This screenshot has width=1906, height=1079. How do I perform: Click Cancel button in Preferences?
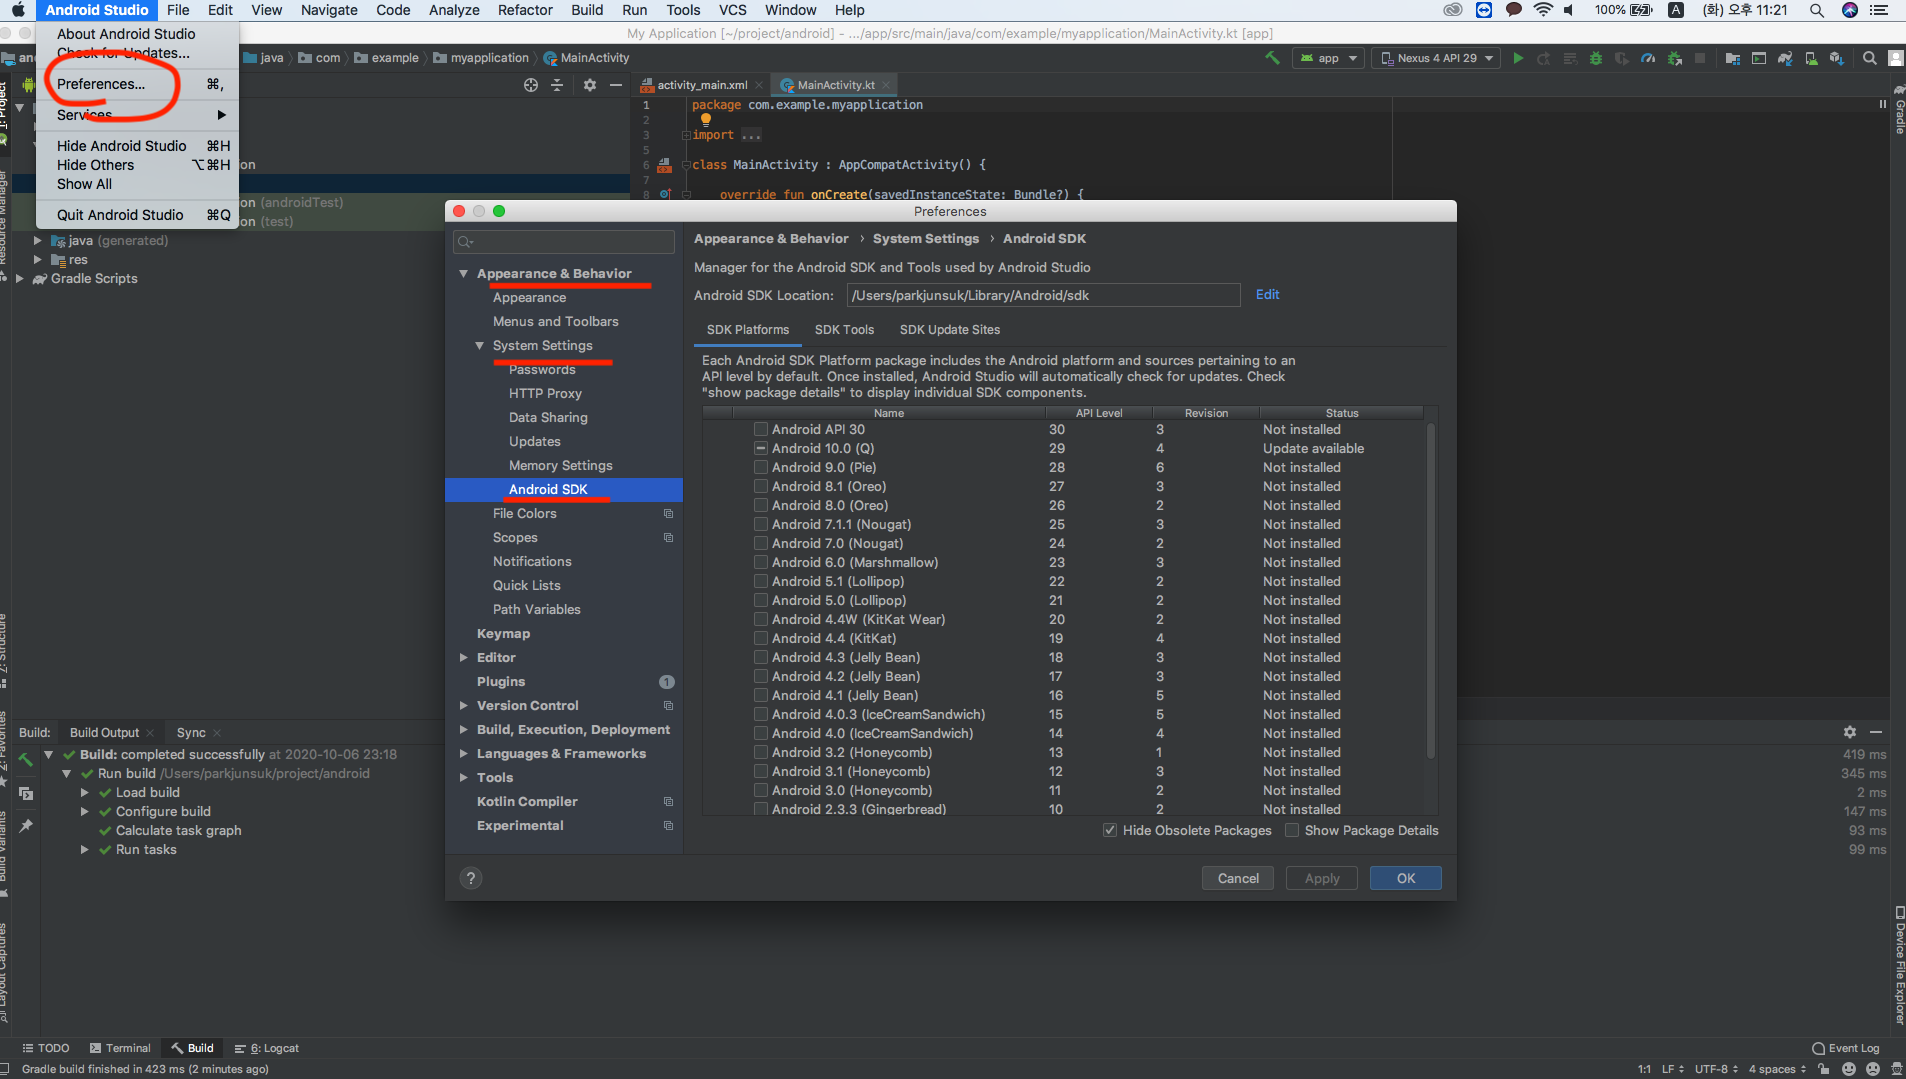click(1238, 878)
